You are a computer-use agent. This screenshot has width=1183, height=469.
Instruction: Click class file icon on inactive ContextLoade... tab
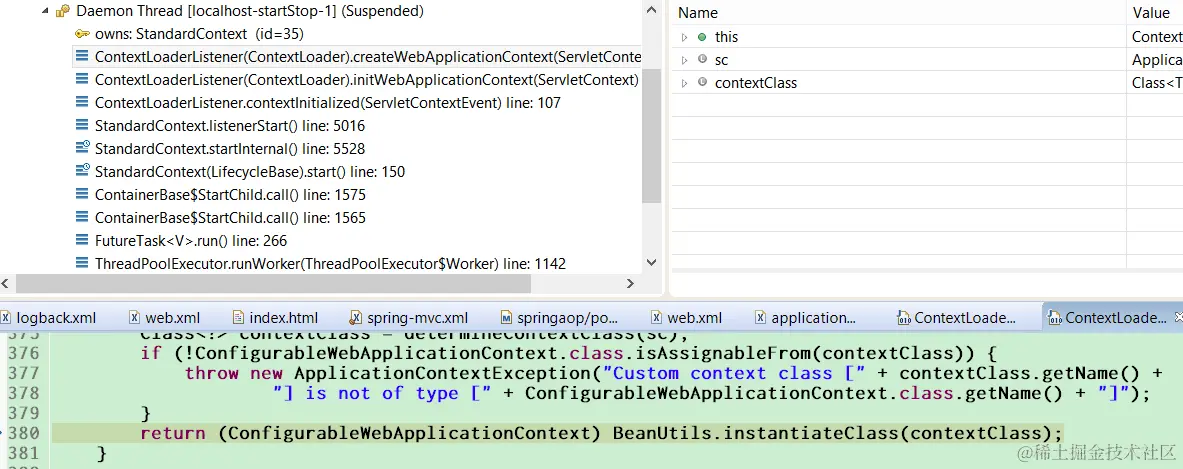pos(905,317)
